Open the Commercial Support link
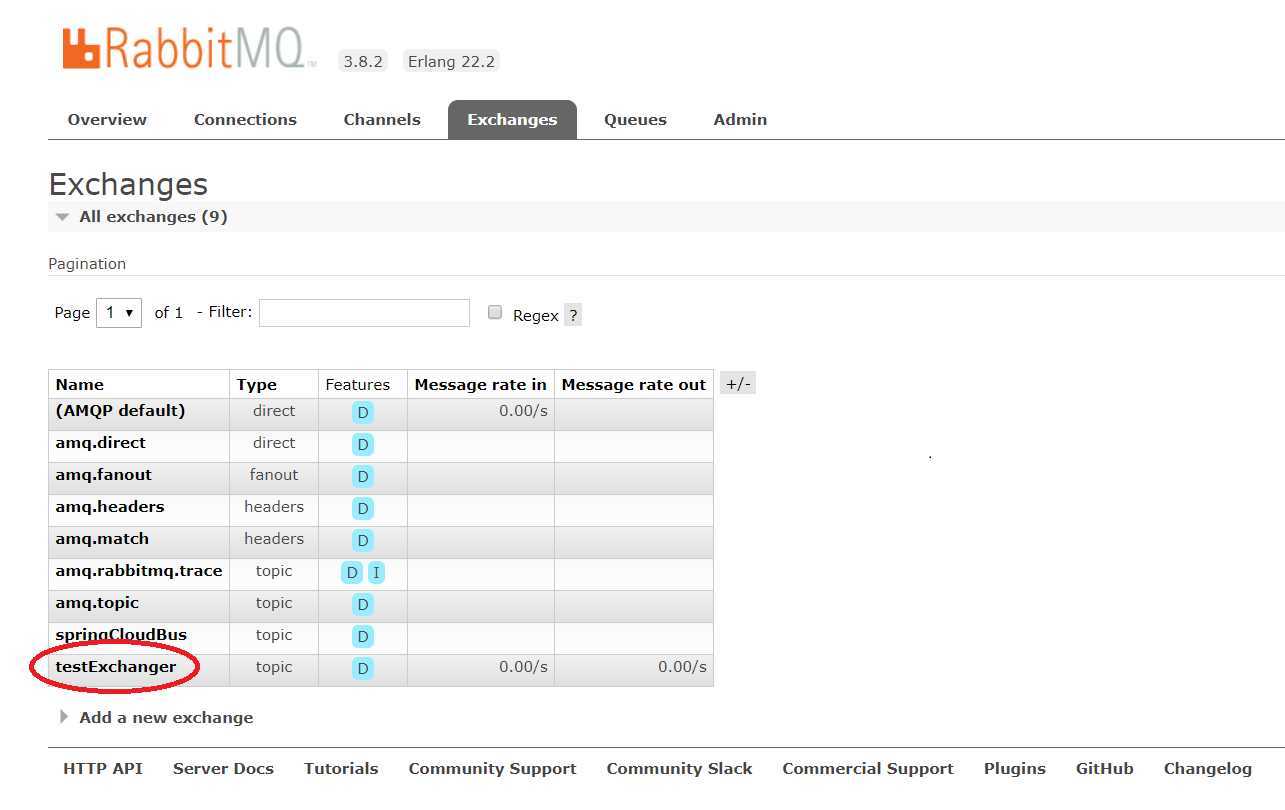1285x810 pixels. click(x=868, y=769)
